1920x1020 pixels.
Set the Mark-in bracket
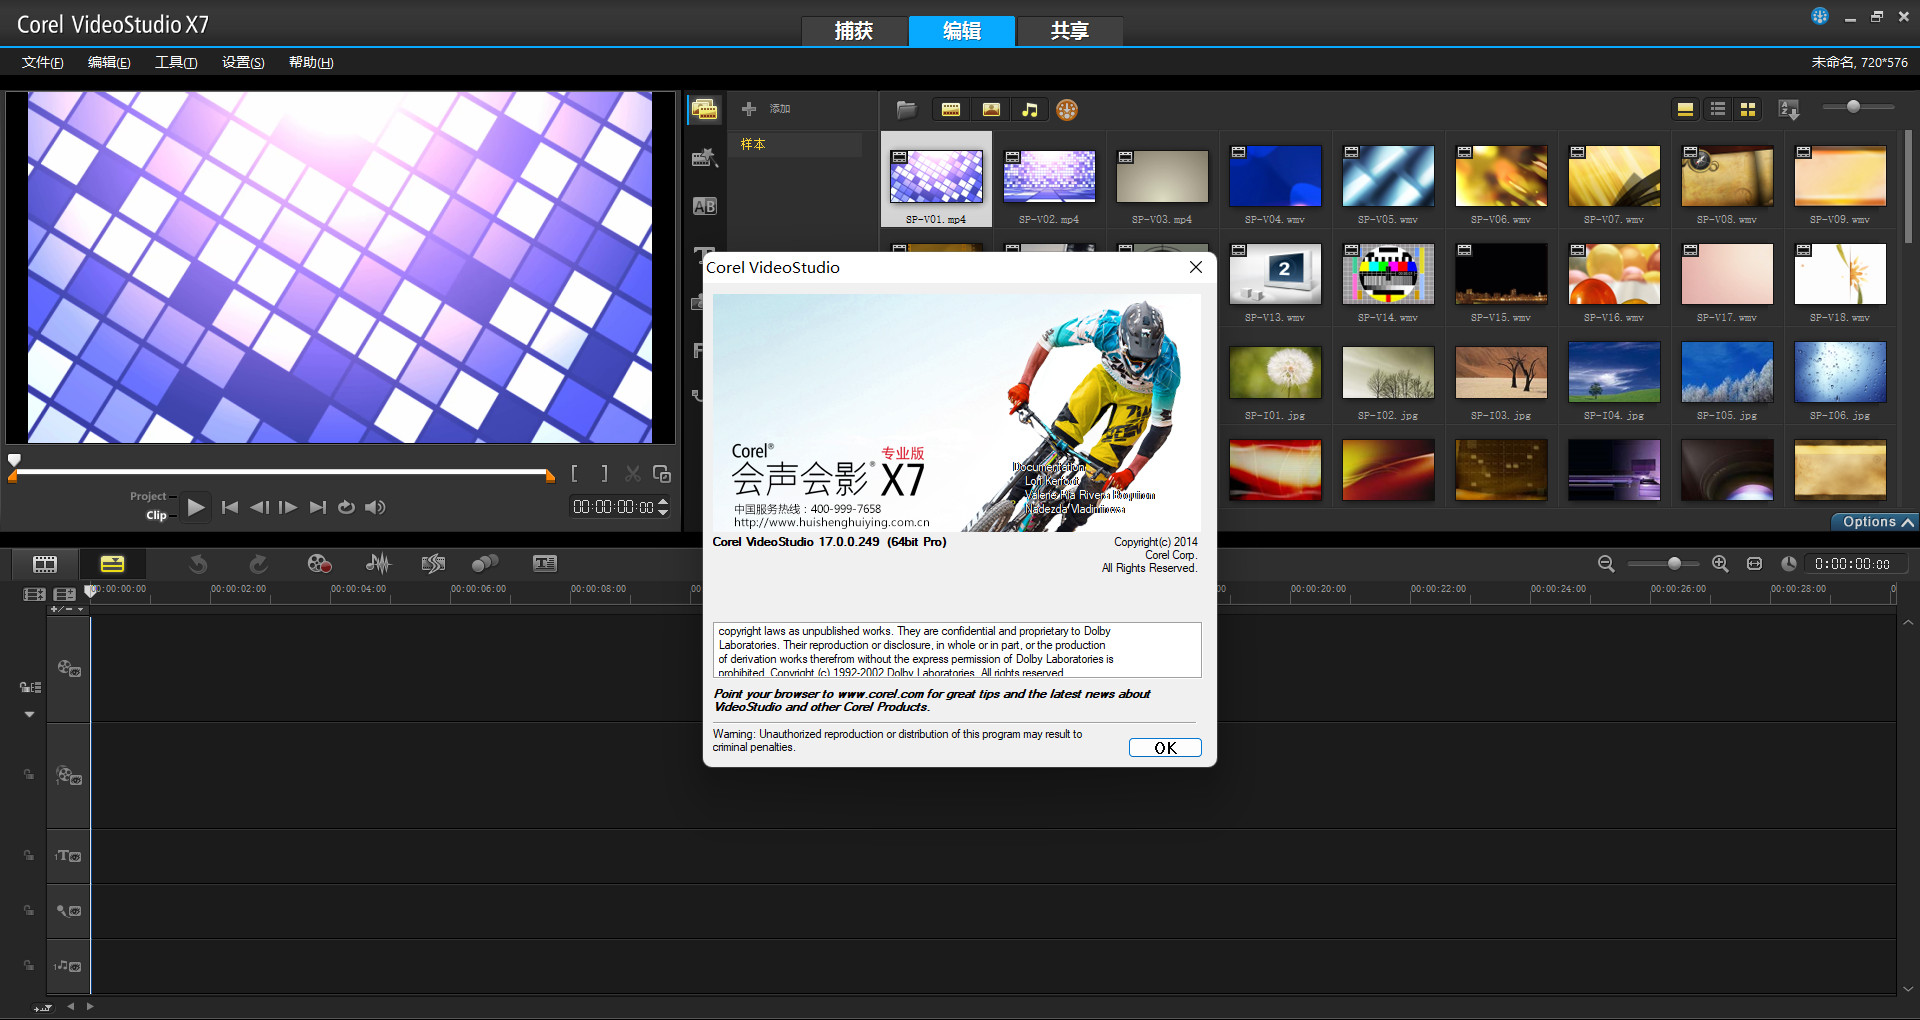coord(574,474)
